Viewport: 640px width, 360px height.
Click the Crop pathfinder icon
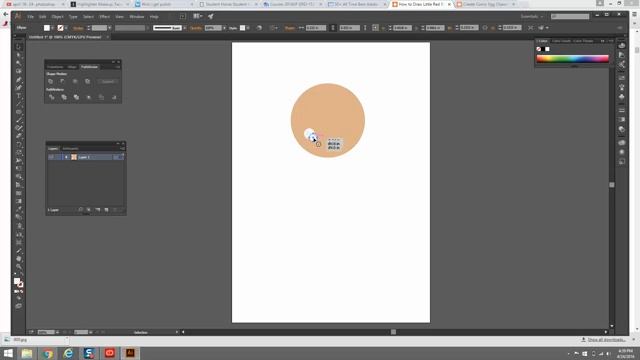(x=89, y=97)
